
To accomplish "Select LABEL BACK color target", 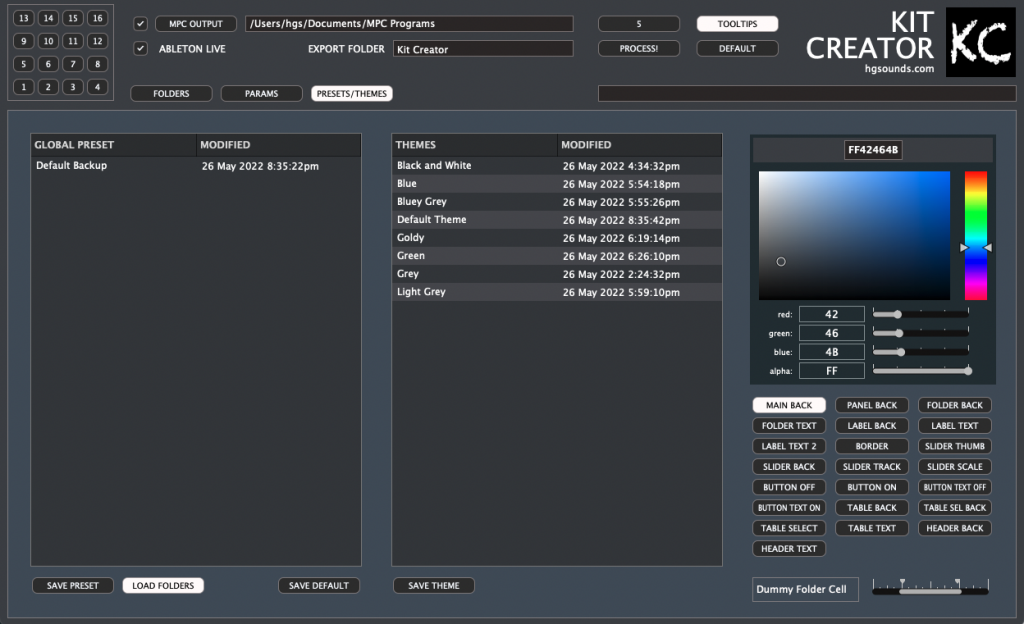I will (872, 426).
